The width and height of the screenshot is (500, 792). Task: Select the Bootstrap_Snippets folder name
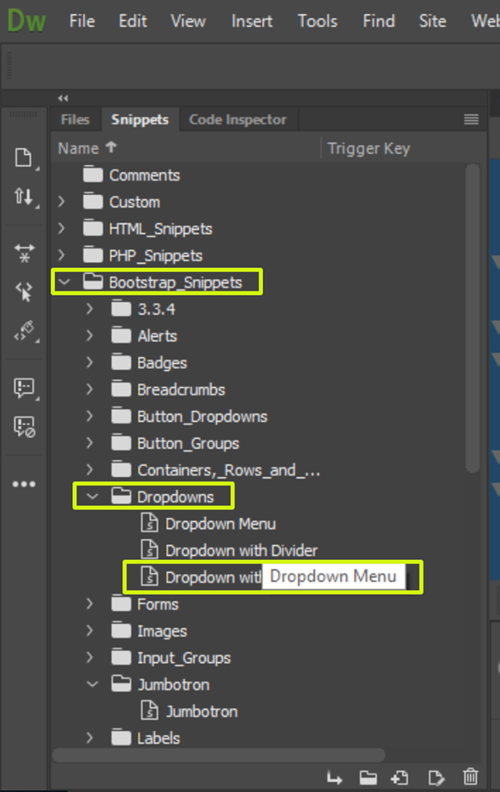point(175,282)
